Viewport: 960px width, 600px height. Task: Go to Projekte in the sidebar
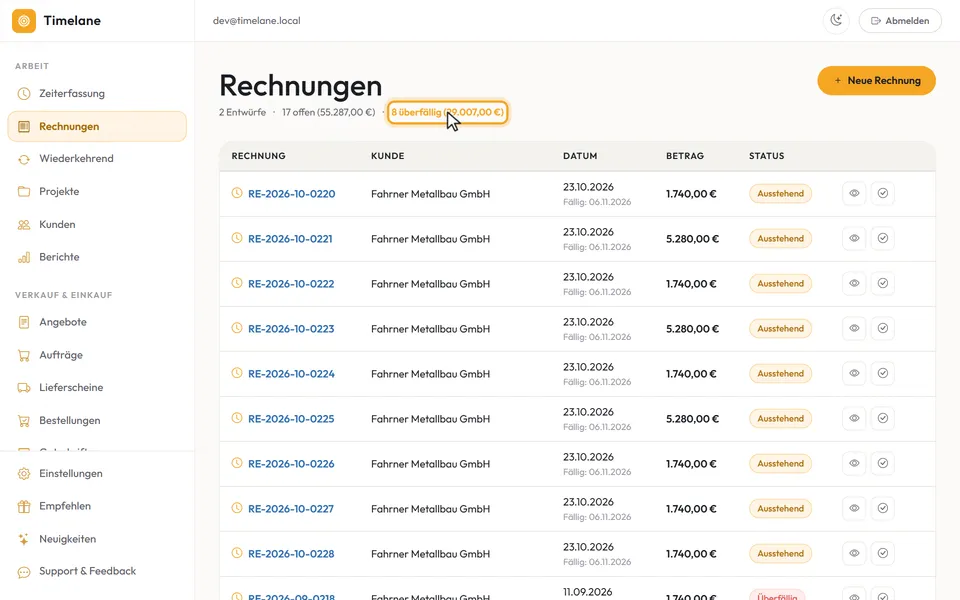coord(97,192)
